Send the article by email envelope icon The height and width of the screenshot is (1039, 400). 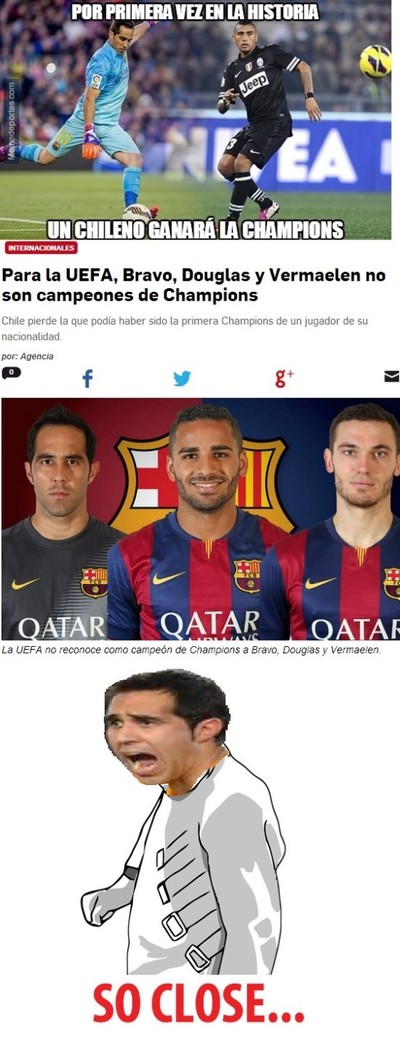click(x=392, y=376)
